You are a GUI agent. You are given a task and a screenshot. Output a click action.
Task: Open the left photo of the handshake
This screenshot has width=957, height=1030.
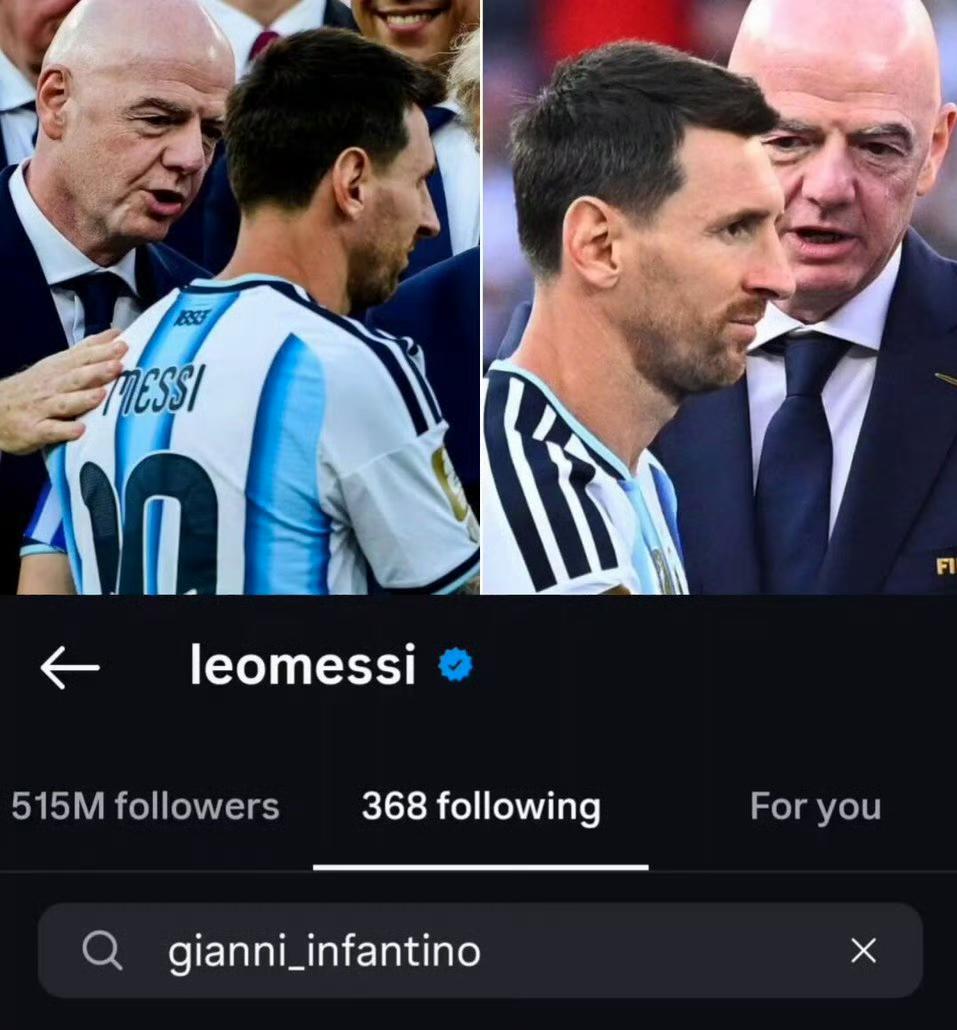pyautogui.click(x=240, y=297)
